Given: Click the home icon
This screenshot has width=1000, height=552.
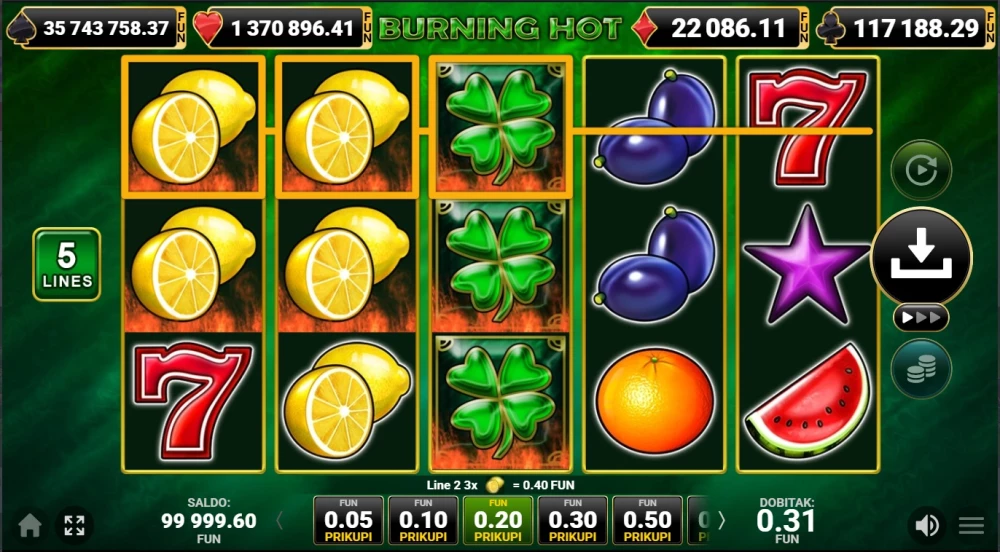Looking at the screenshot, I should coord(30,526).
